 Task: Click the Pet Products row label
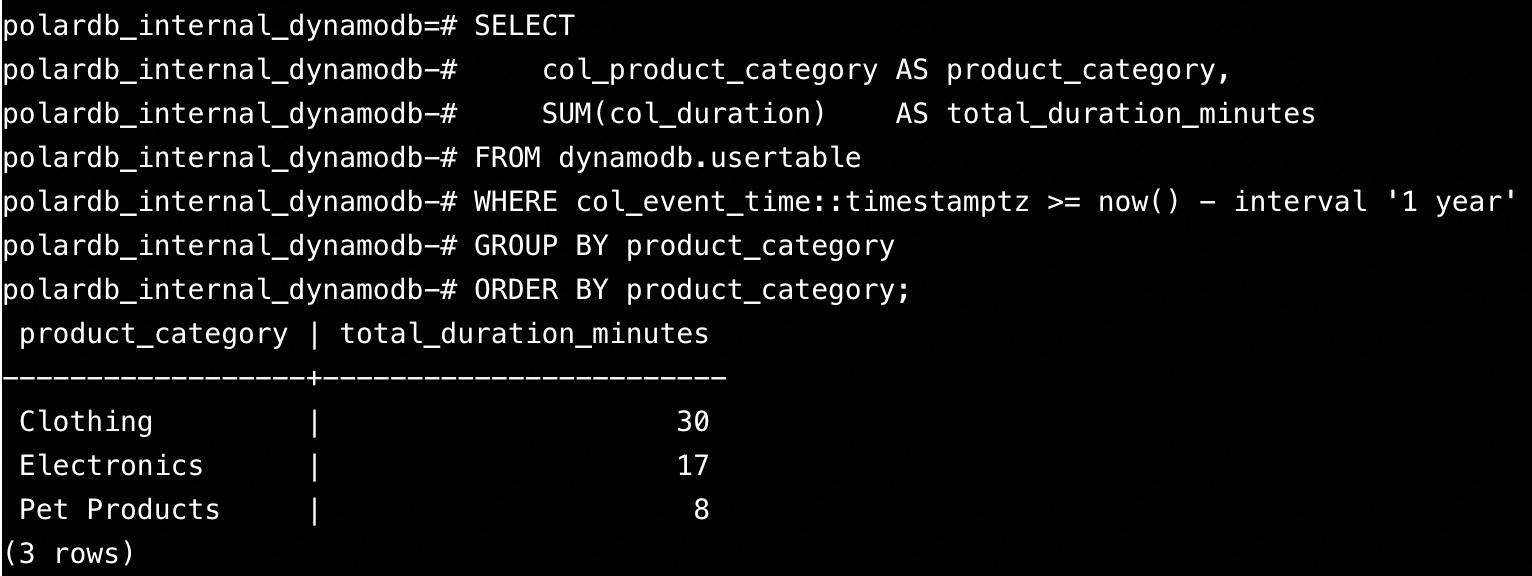pos(119,510)
